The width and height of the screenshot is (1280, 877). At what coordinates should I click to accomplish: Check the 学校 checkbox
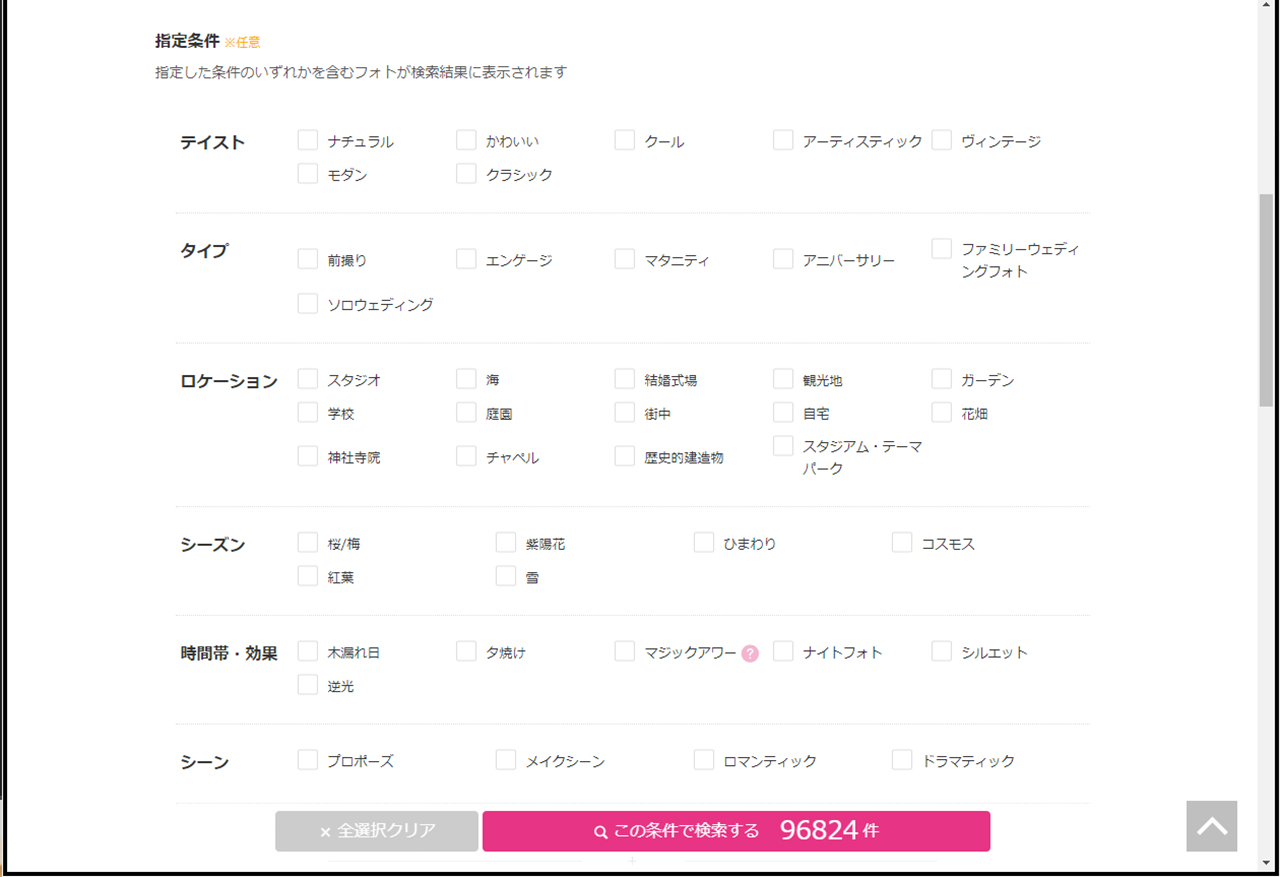pos(308,412)
